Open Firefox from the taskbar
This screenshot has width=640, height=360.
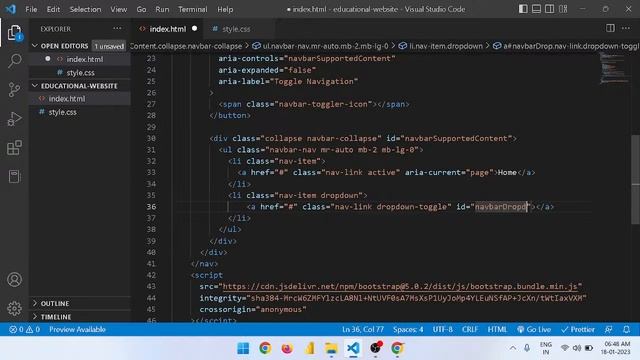287,348
